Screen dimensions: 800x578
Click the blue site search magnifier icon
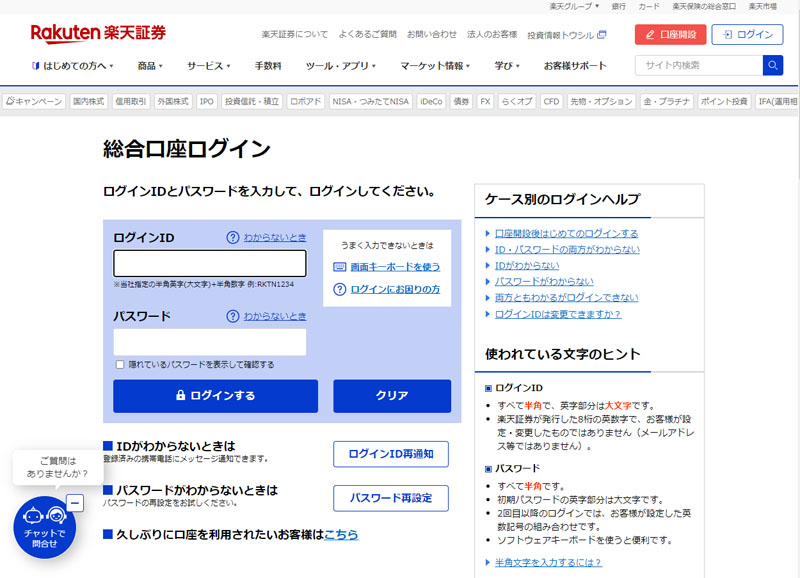tap(772, 66)
